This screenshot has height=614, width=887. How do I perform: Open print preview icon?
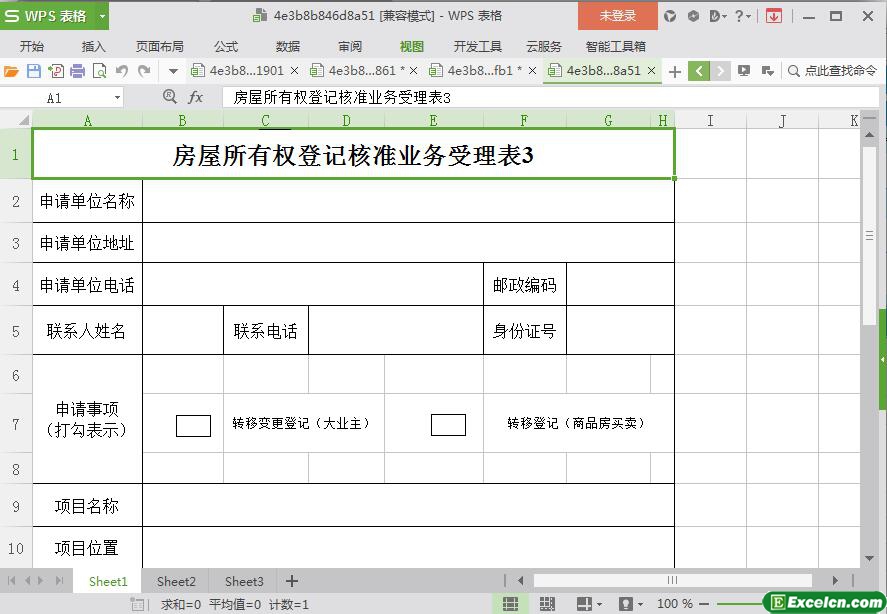(100, 71)
